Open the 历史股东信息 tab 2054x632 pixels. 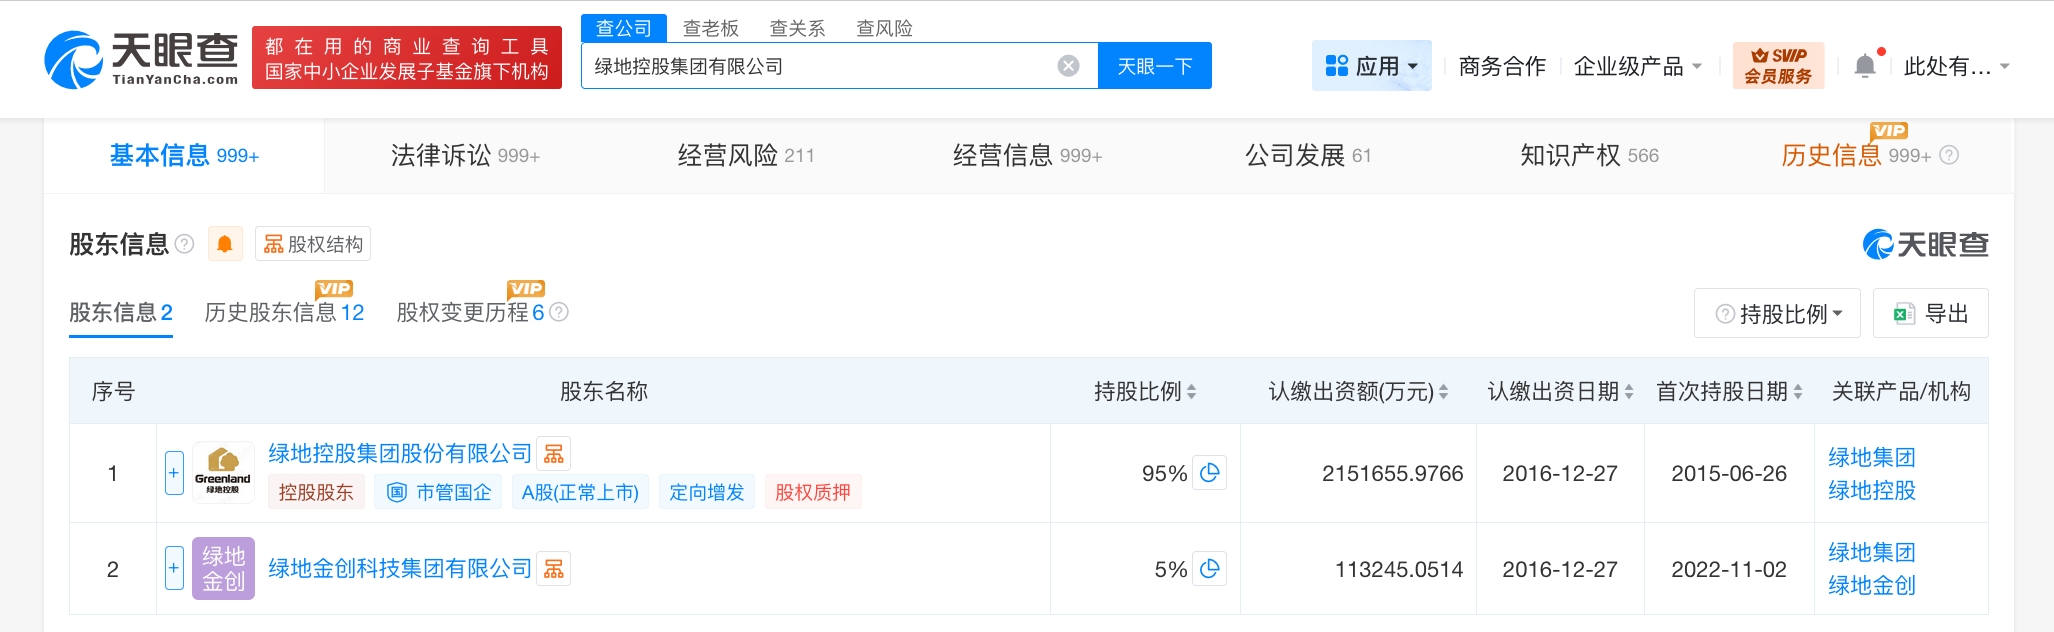284,313
